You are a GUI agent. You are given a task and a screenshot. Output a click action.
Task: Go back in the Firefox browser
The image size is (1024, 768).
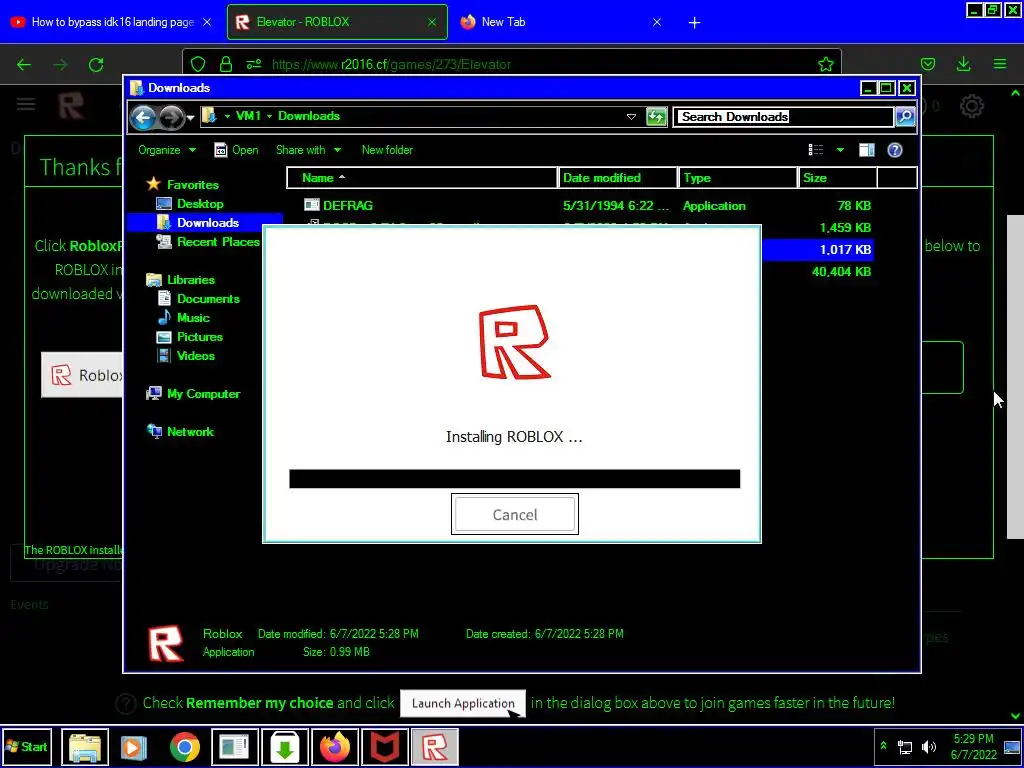click(24, 64)
